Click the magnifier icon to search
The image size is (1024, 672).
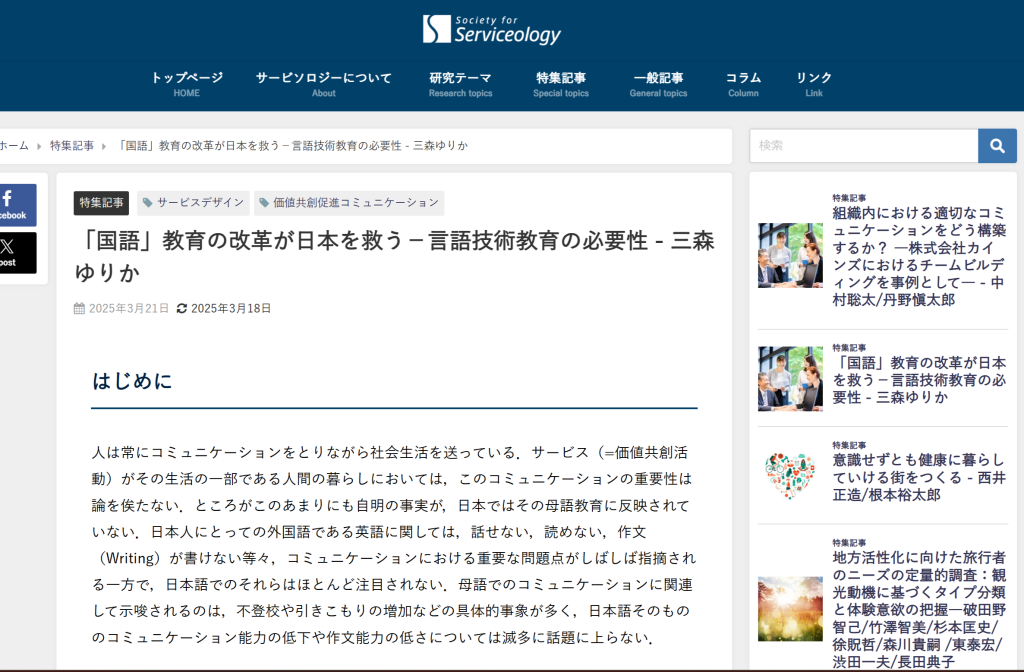coord(996,145)
